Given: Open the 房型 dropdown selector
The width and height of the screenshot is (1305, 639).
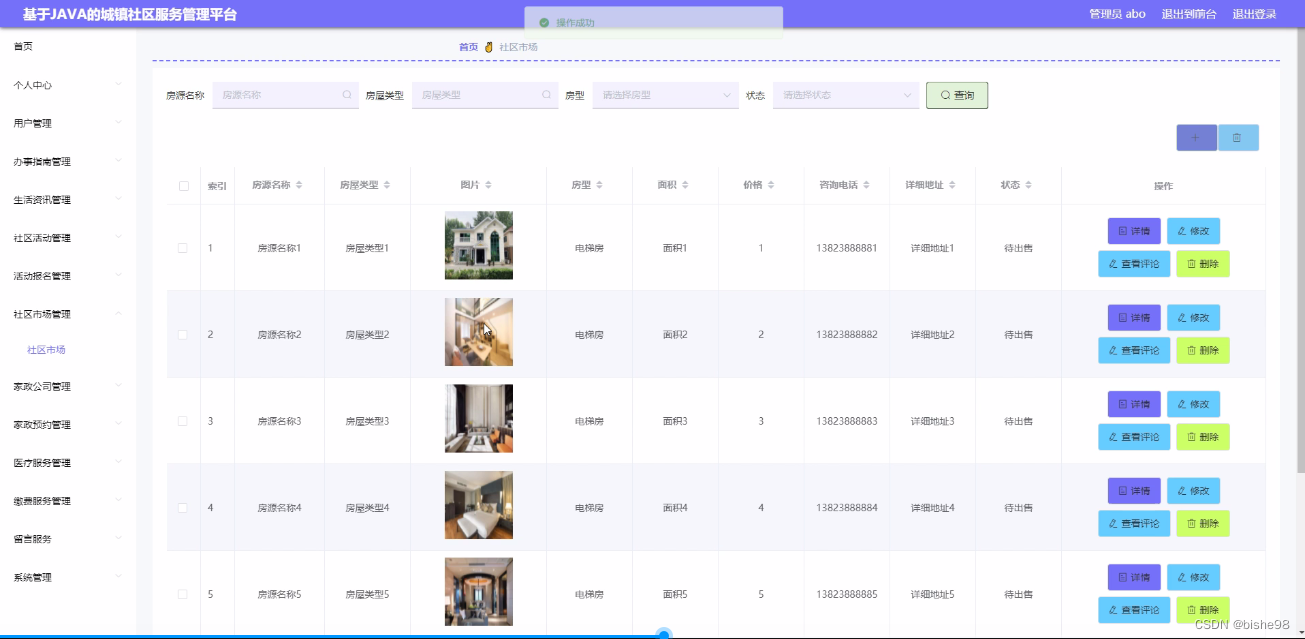Looking at the screenshot, I should coord(665,95).
